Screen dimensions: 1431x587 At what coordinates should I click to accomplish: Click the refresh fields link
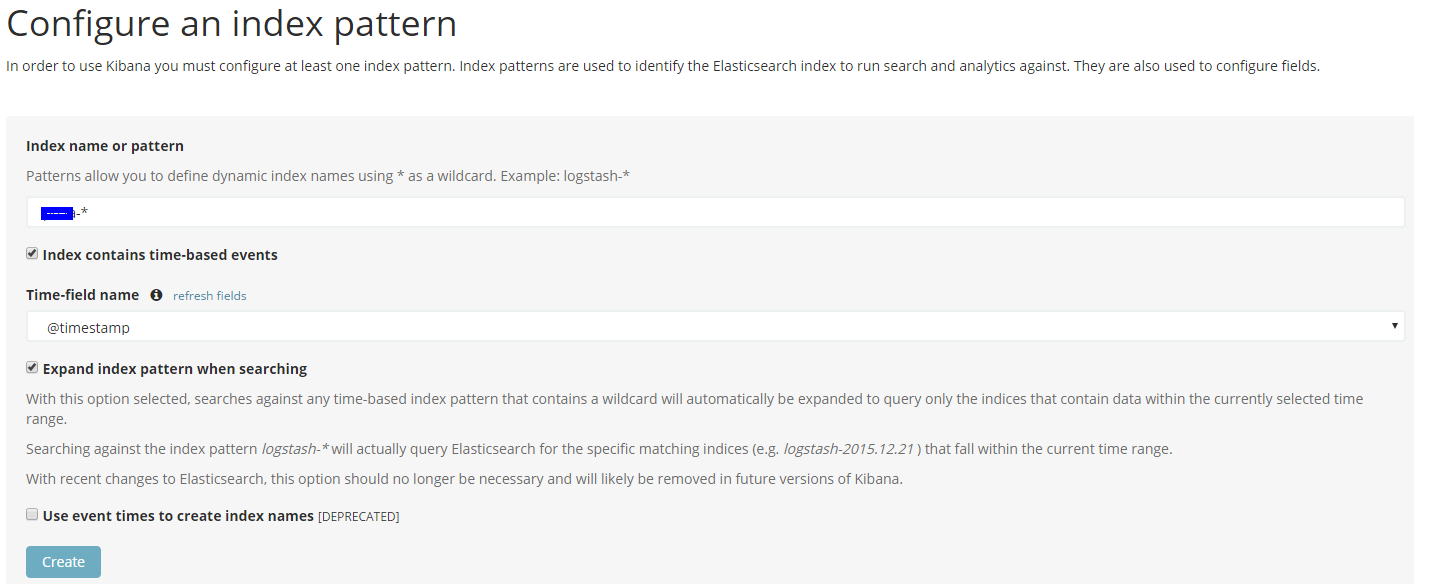tap(209, 296)
